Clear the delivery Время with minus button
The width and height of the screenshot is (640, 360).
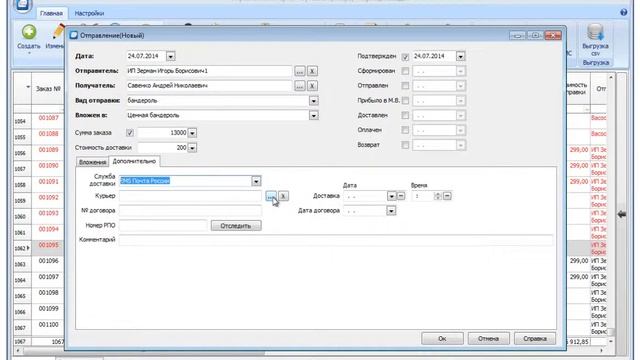click(447, 196)
